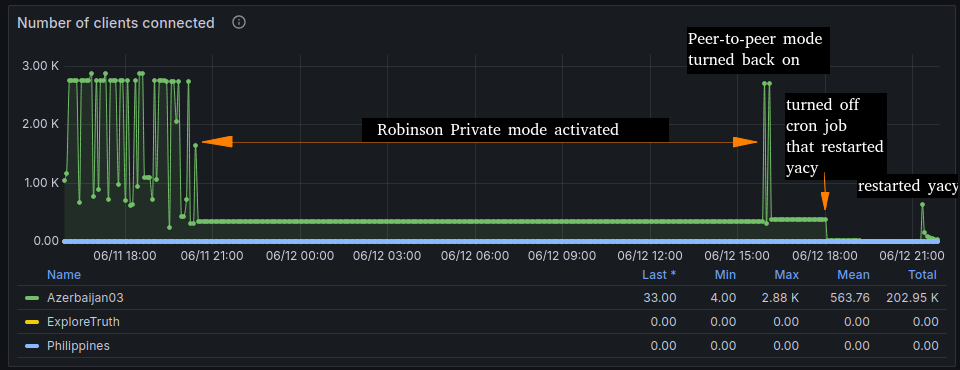
Task: Toggle the Philippines series in the legend
Action: point(78,345)
